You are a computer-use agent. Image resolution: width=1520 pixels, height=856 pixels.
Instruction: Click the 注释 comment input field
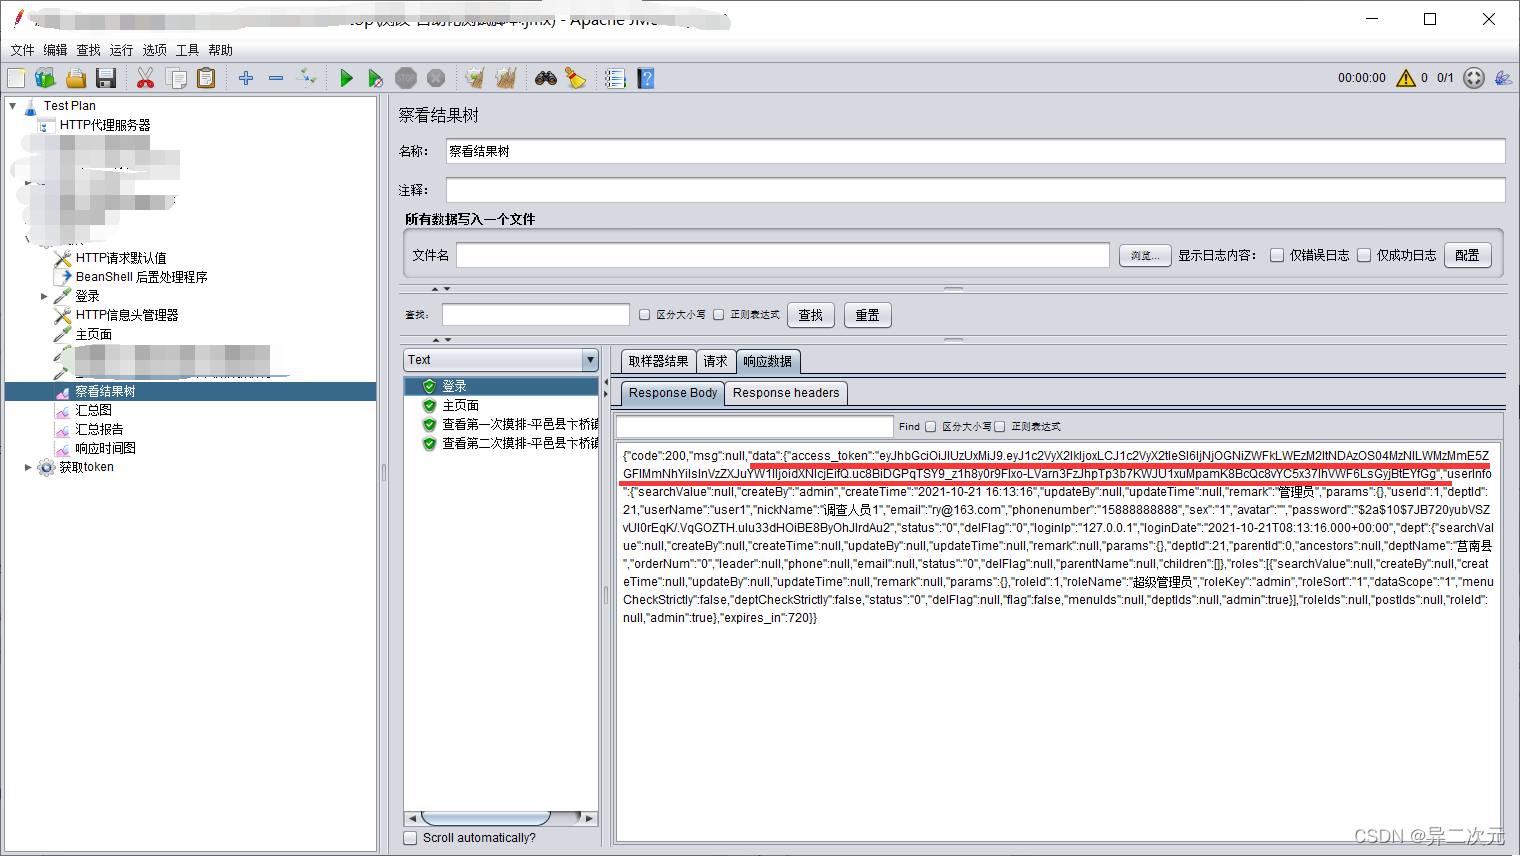pos(975,190)
